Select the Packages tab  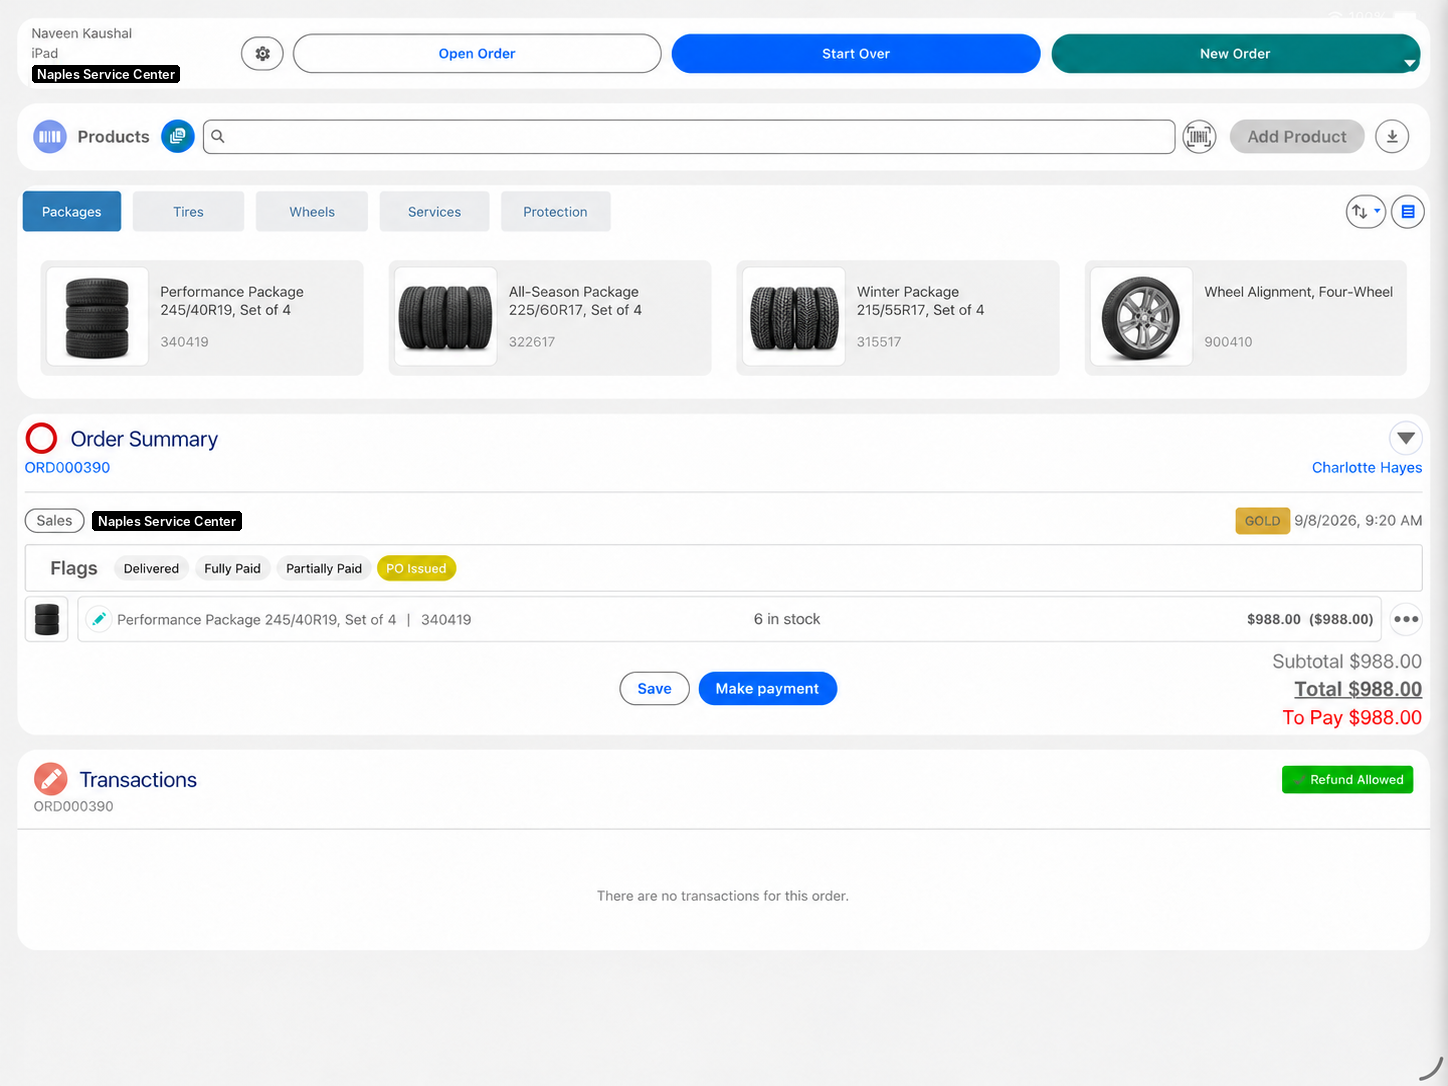pyautogui.click(x=72, y=212)
